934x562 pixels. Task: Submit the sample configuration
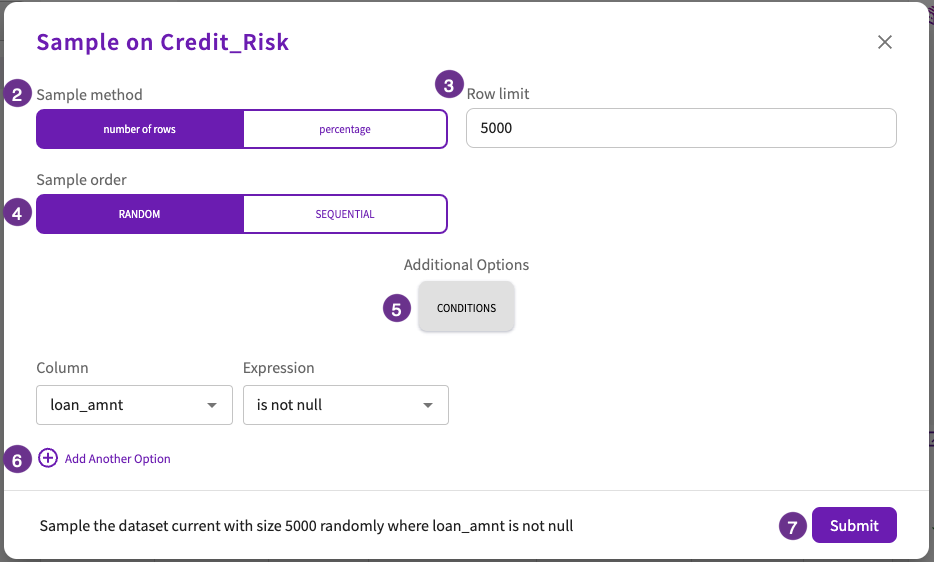coord(854,525)
